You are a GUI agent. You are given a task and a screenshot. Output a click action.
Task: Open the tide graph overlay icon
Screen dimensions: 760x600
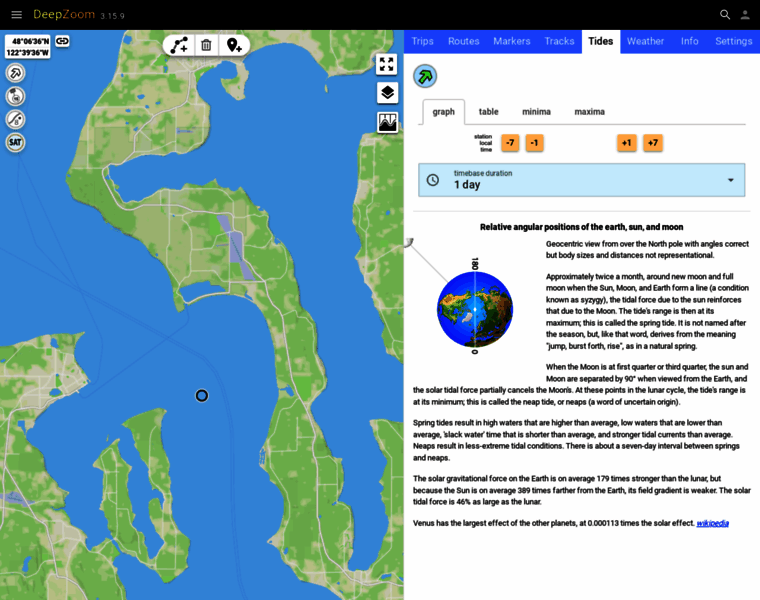[x=387, y=122]
